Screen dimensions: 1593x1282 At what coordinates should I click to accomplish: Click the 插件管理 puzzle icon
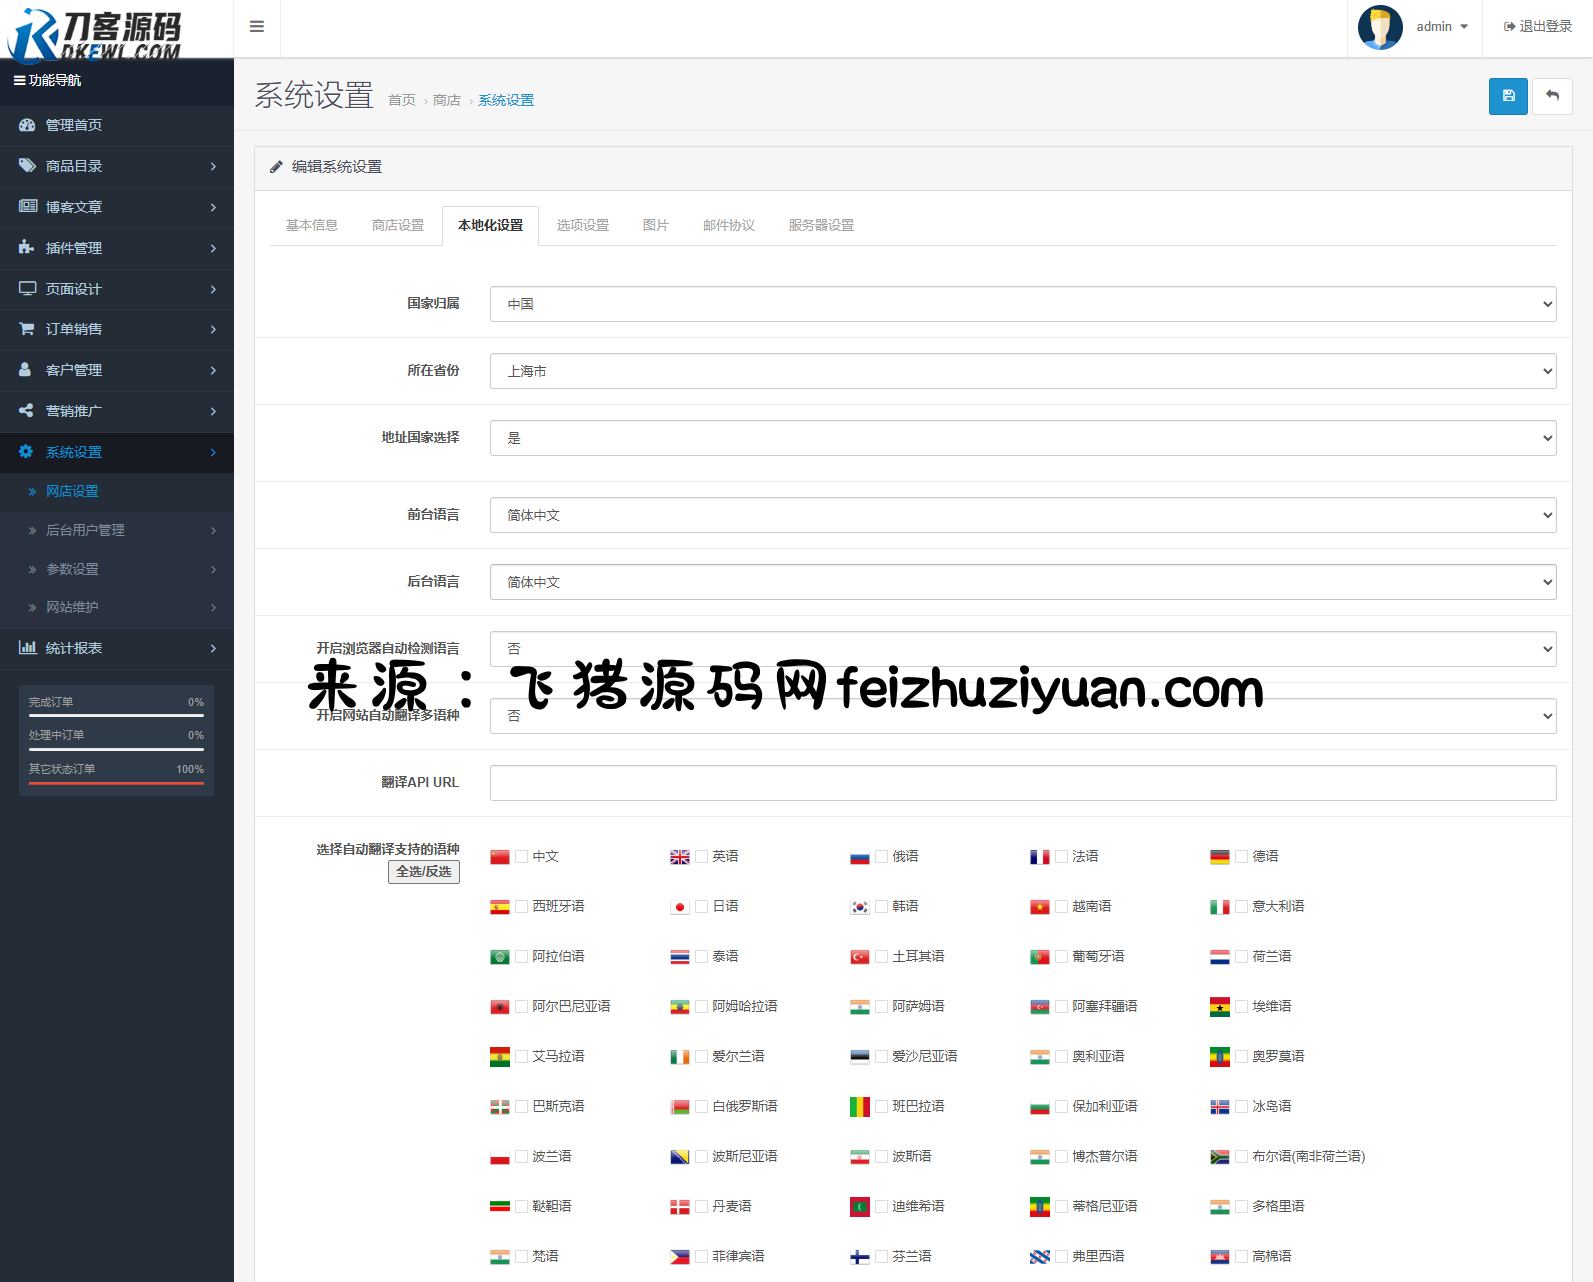27,247
